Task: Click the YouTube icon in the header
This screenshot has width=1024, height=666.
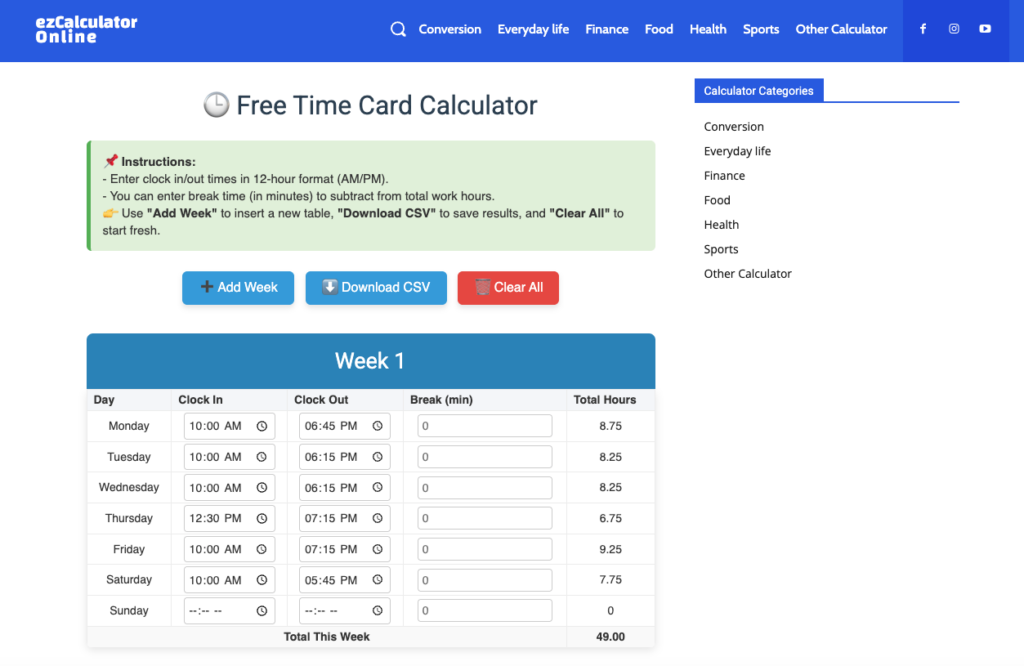Action: pos(985,29)
